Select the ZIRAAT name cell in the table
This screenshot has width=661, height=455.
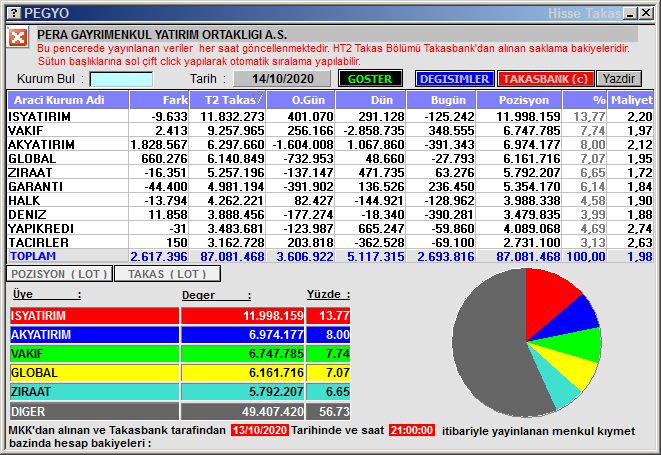coord(68,172)
